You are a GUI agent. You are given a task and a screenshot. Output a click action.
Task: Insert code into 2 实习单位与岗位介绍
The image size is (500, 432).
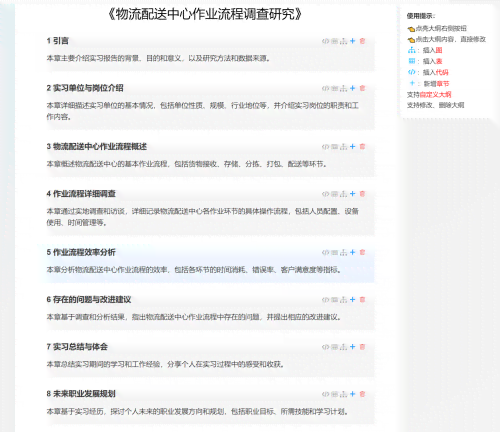325,89
